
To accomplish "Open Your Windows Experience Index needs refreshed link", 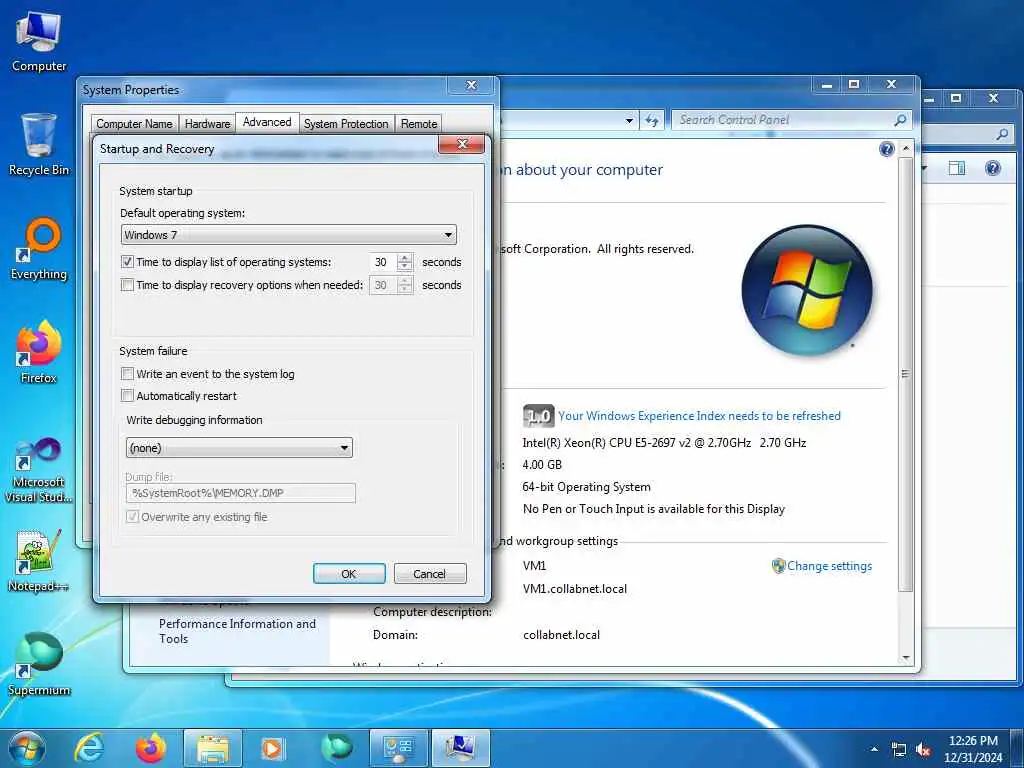I will click(x=699, y=416).
